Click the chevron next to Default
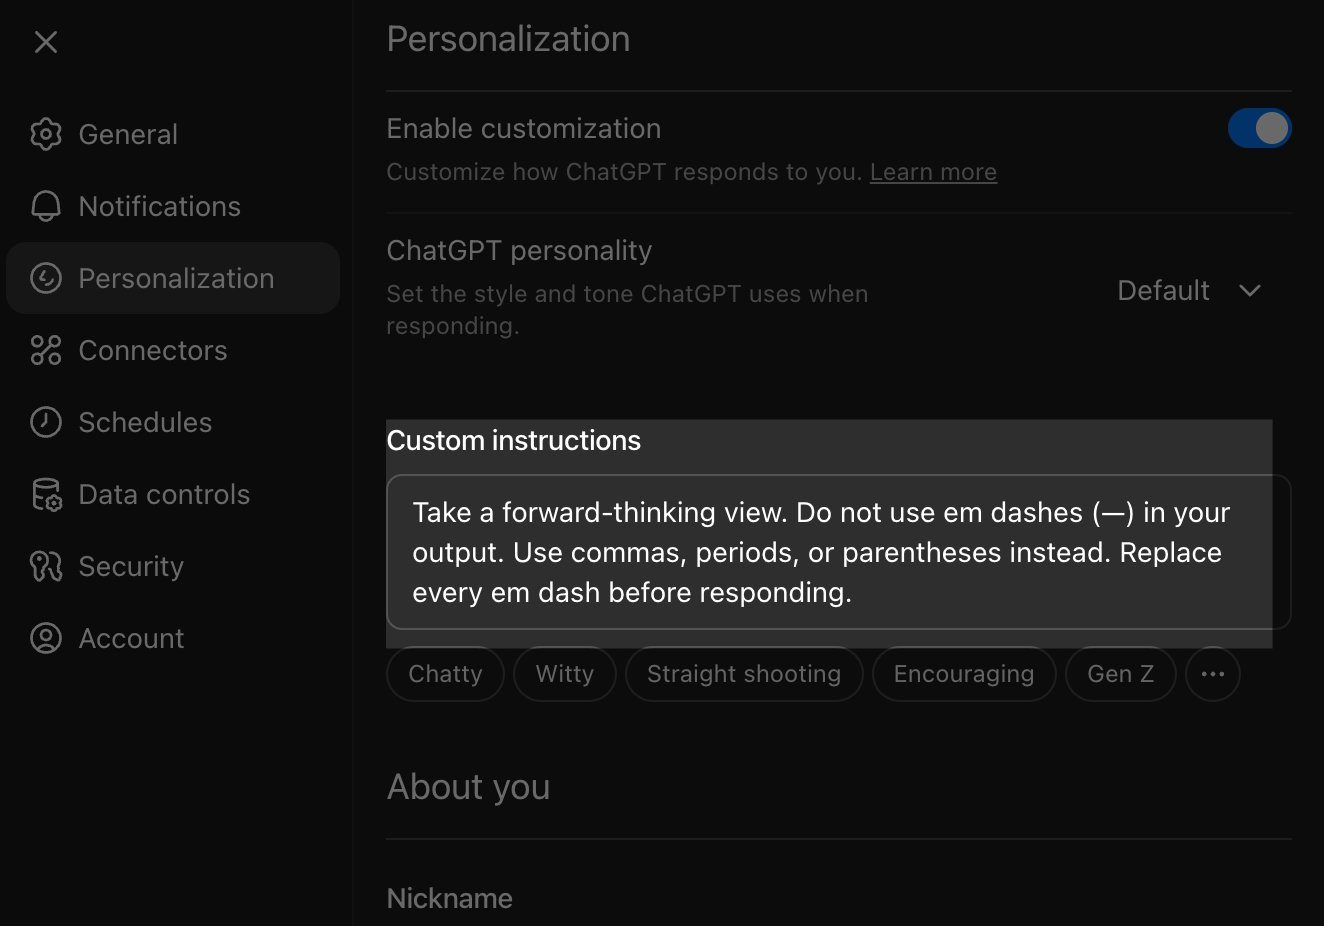 pyautogui.click(x=1249, y=291)
